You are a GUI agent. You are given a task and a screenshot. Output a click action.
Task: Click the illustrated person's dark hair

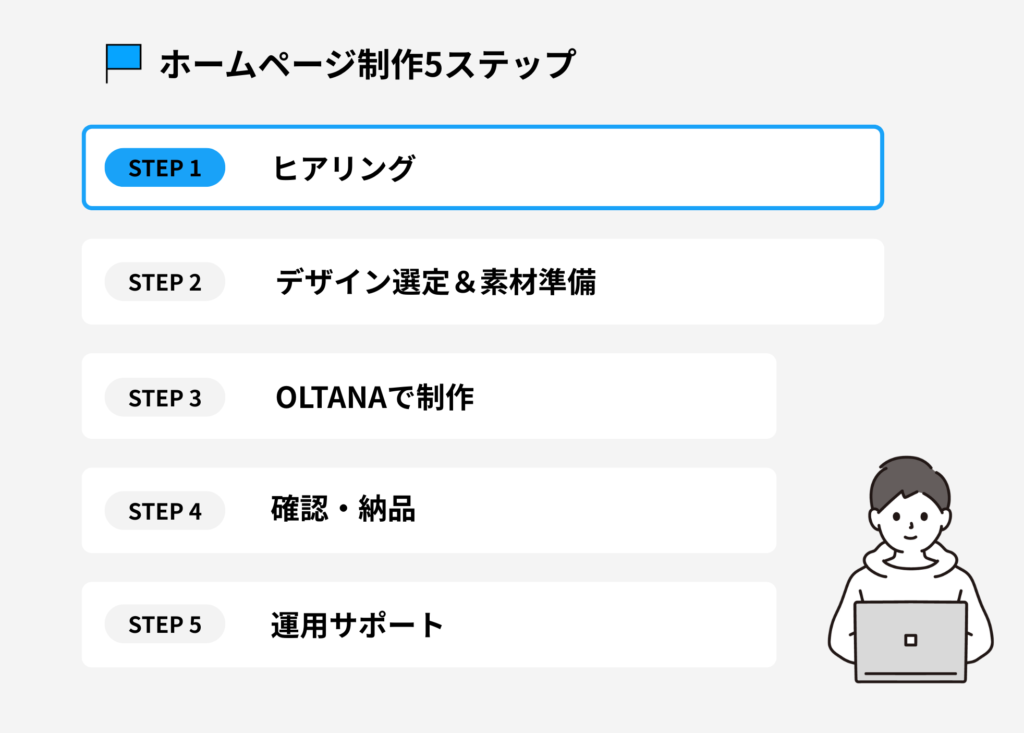[908, 480]
